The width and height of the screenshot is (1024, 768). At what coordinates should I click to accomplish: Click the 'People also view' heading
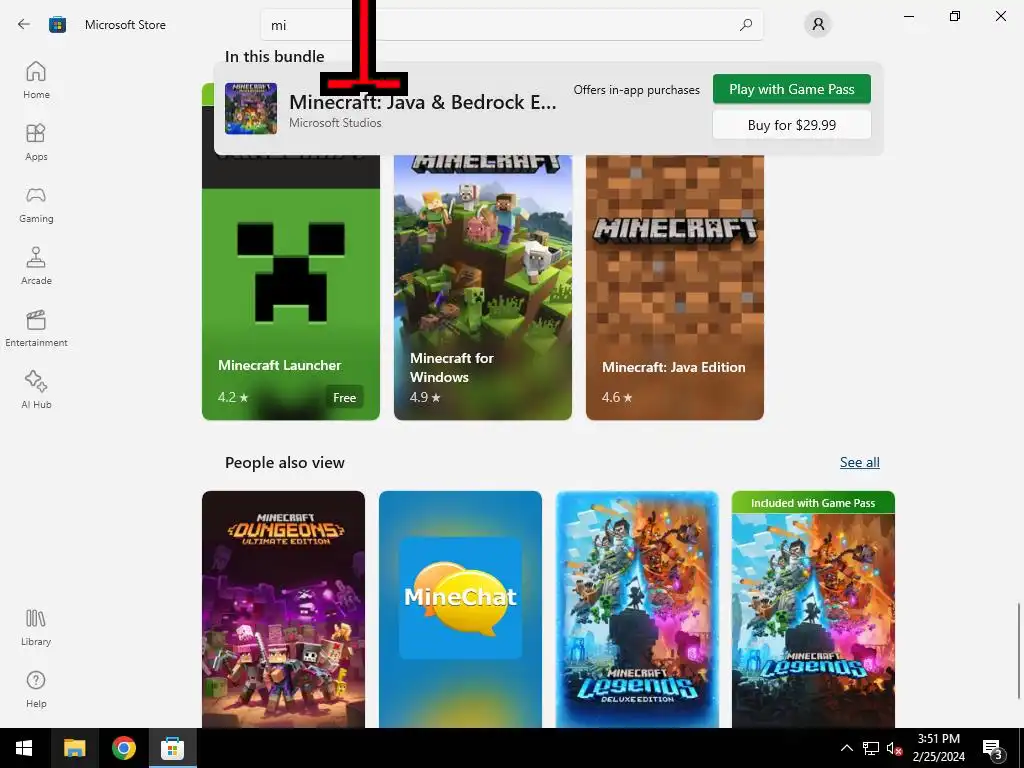285,462
